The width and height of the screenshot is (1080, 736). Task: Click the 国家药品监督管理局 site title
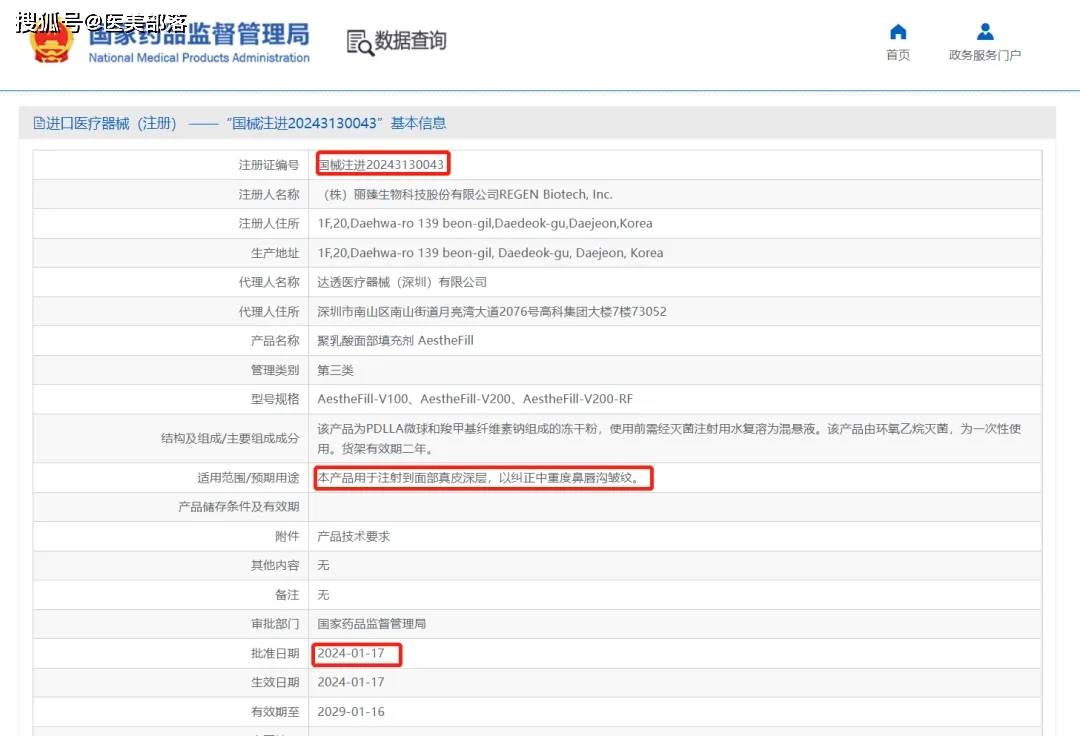coord(199,34)
